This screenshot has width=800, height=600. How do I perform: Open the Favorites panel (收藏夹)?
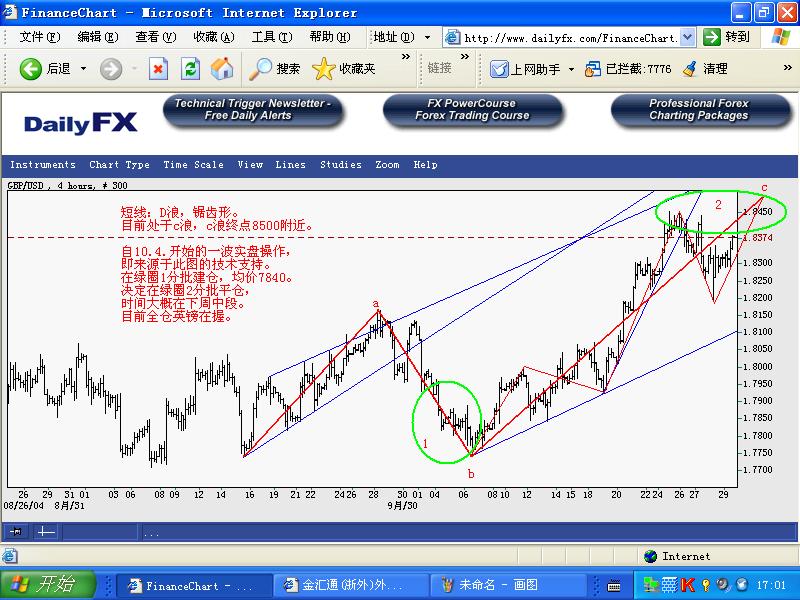point(343,69)
